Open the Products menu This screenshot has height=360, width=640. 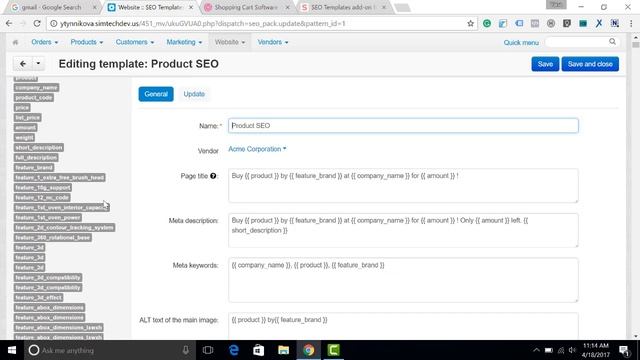tap(87, 42)
